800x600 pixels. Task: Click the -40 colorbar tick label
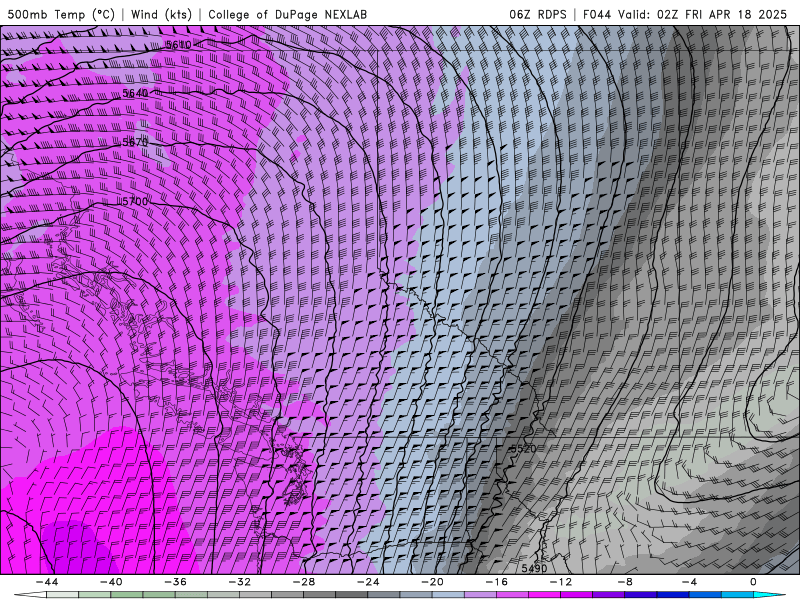click(x=111, y=582)
